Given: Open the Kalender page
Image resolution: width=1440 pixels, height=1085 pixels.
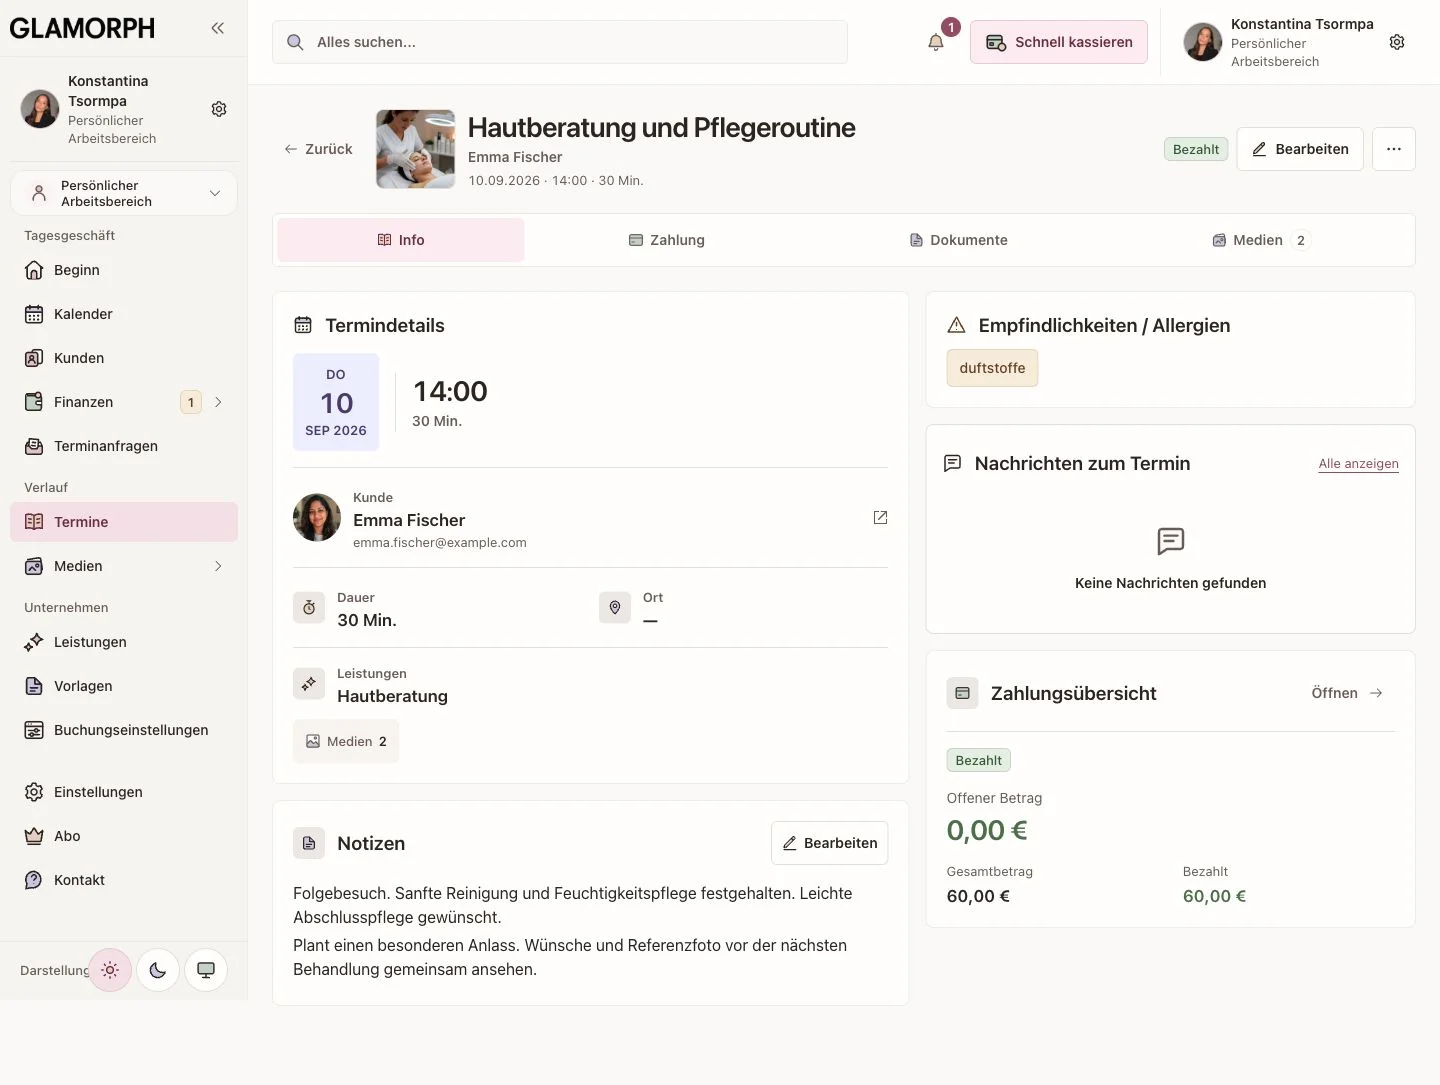Looking at the screenshot, I should tap(124, 314).
